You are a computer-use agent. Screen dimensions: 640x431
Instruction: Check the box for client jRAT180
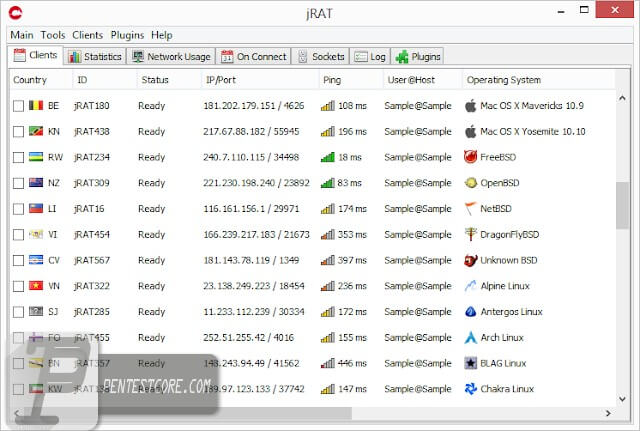point(18,106)
